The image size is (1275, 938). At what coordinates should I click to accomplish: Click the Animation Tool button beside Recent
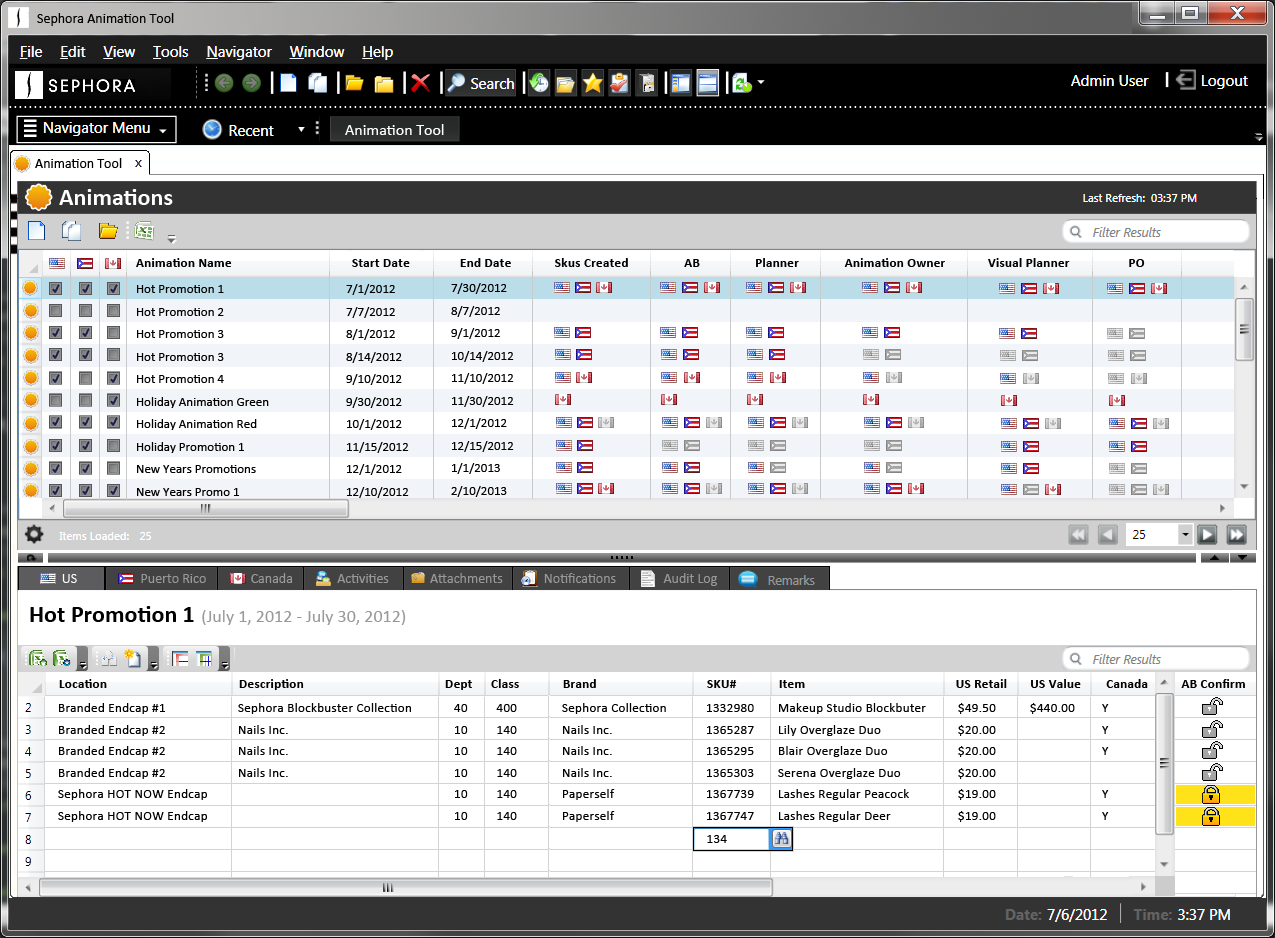click(x=394, y=130)
